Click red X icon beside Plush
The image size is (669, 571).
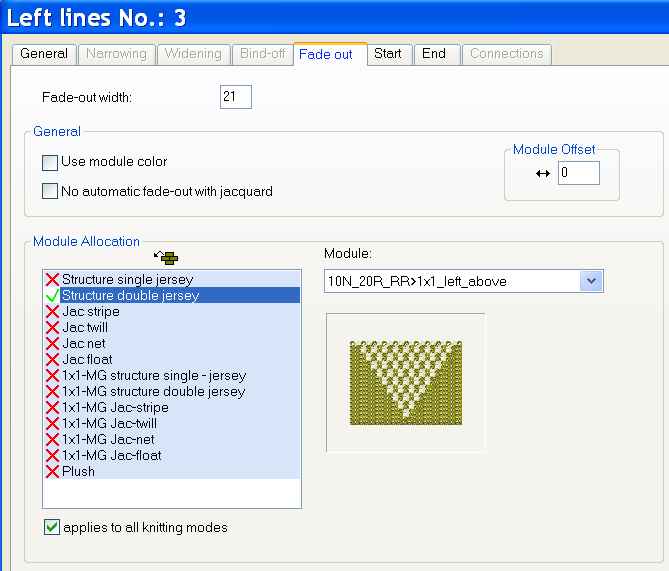coord(51,472)
